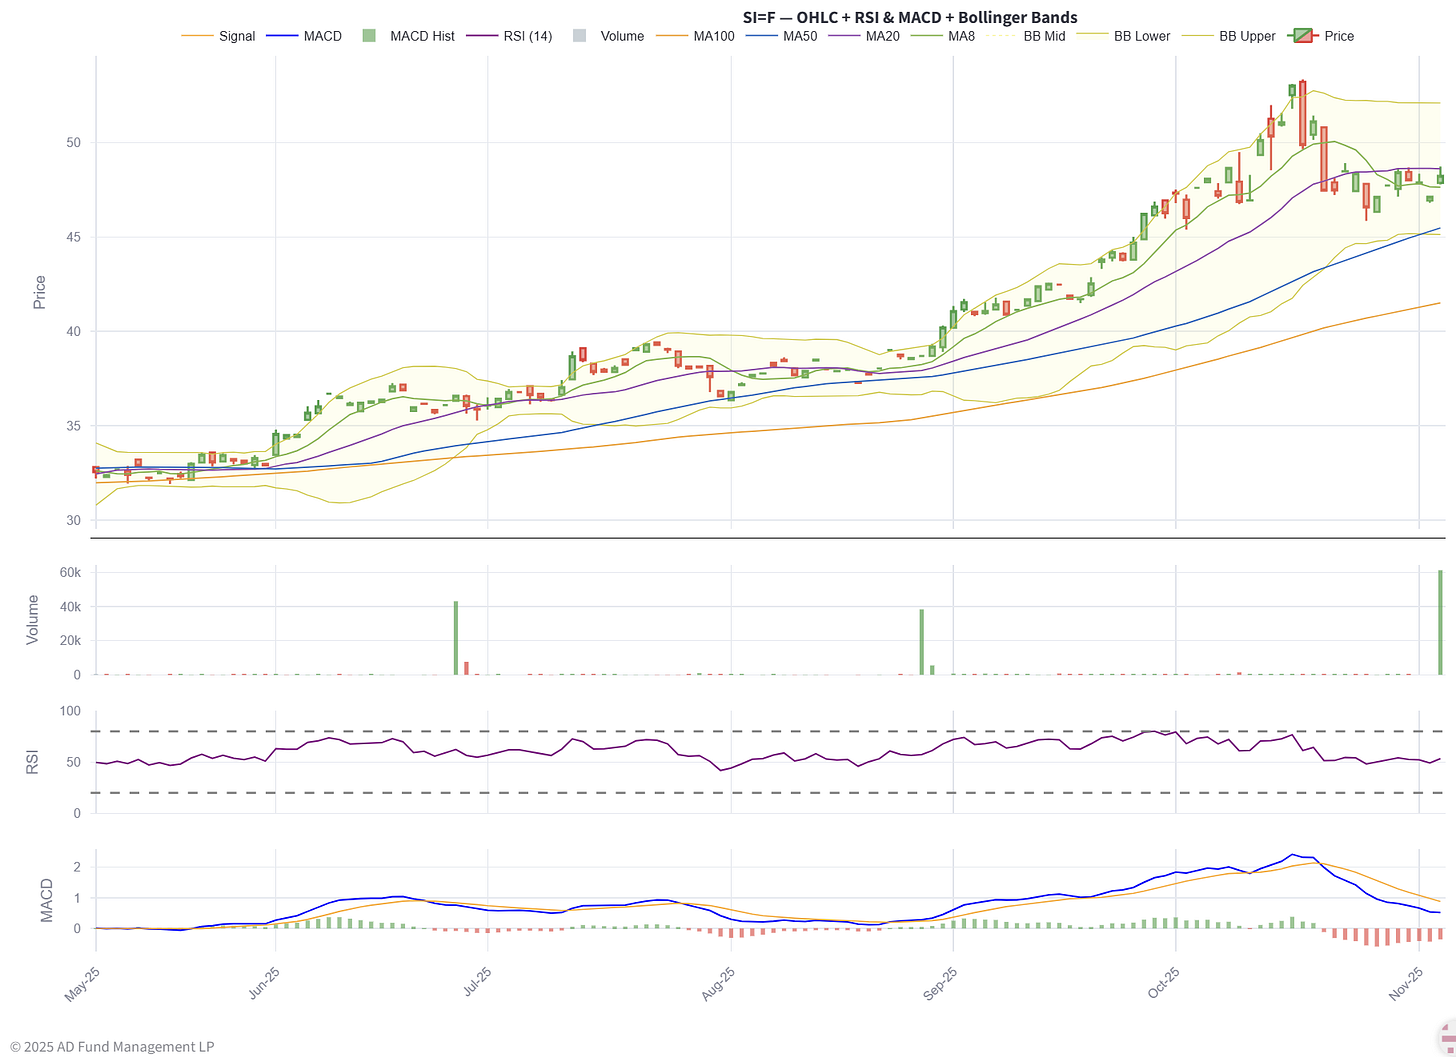Click the 40 price axis tick
1456x1057 pixels.
coord(73,332)
